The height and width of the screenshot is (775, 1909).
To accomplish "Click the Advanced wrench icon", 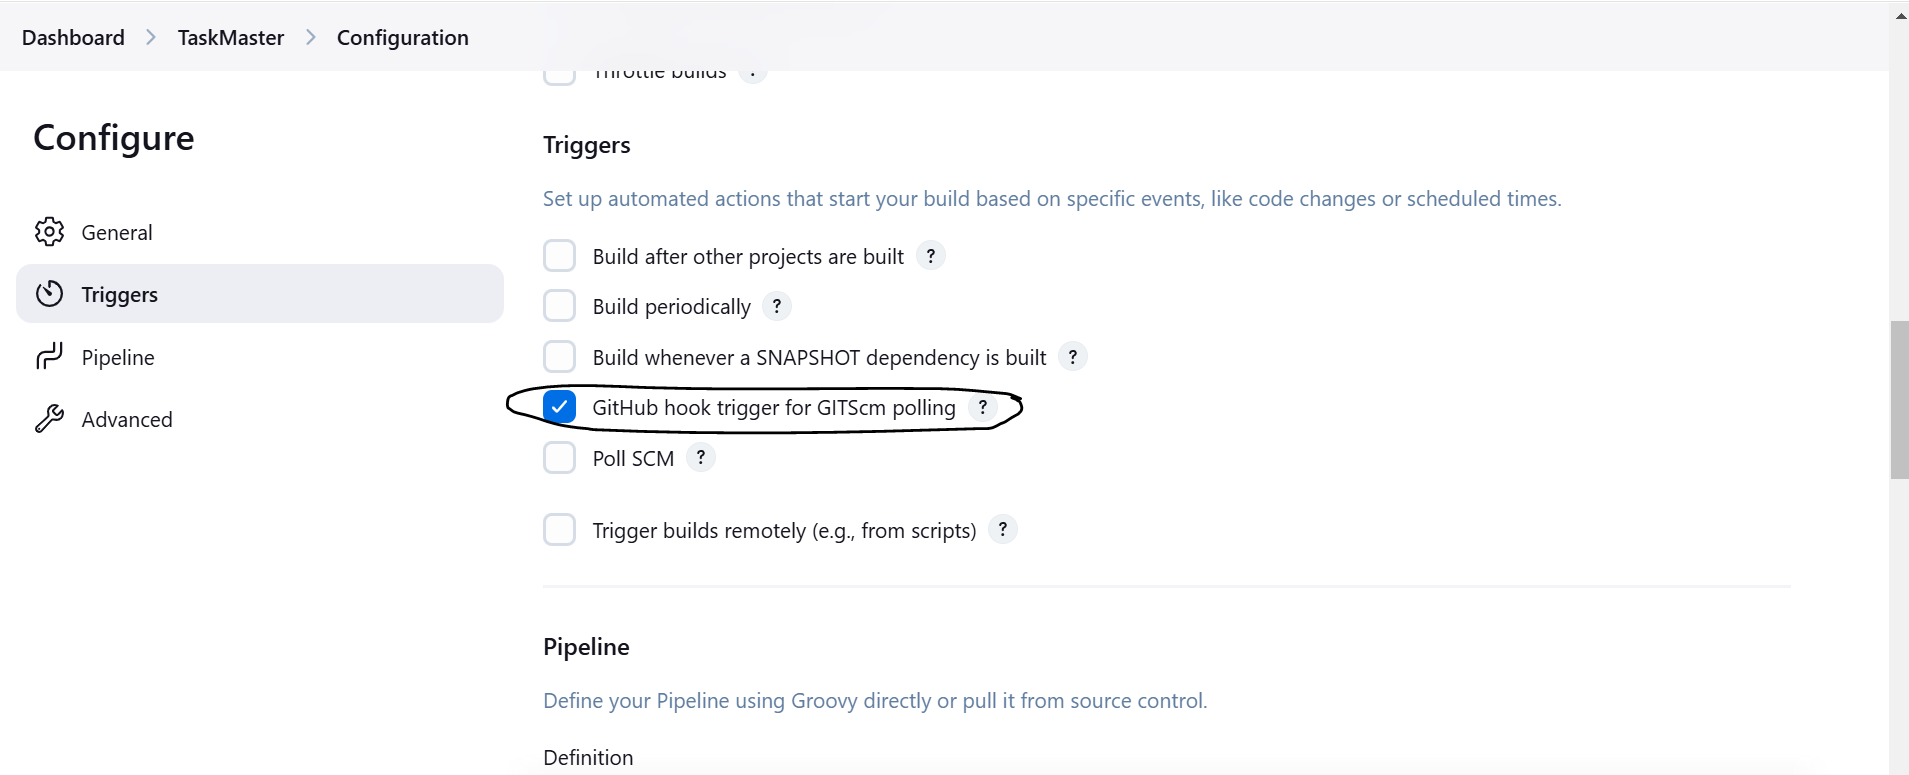I will [x=50, y=418].
